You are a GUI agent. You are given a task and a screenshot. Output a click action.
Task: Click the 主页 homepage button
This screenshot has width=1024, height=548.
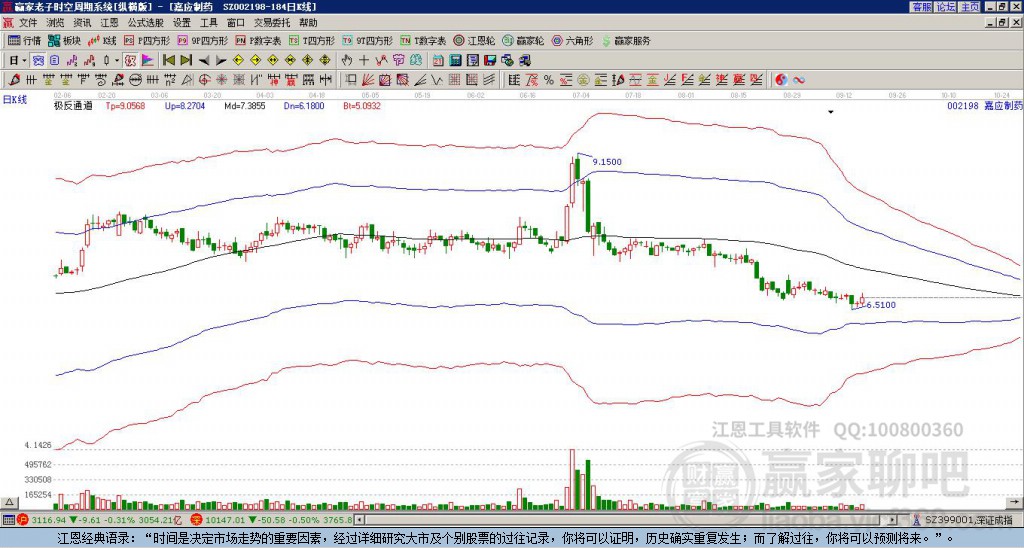pos(969,7)
